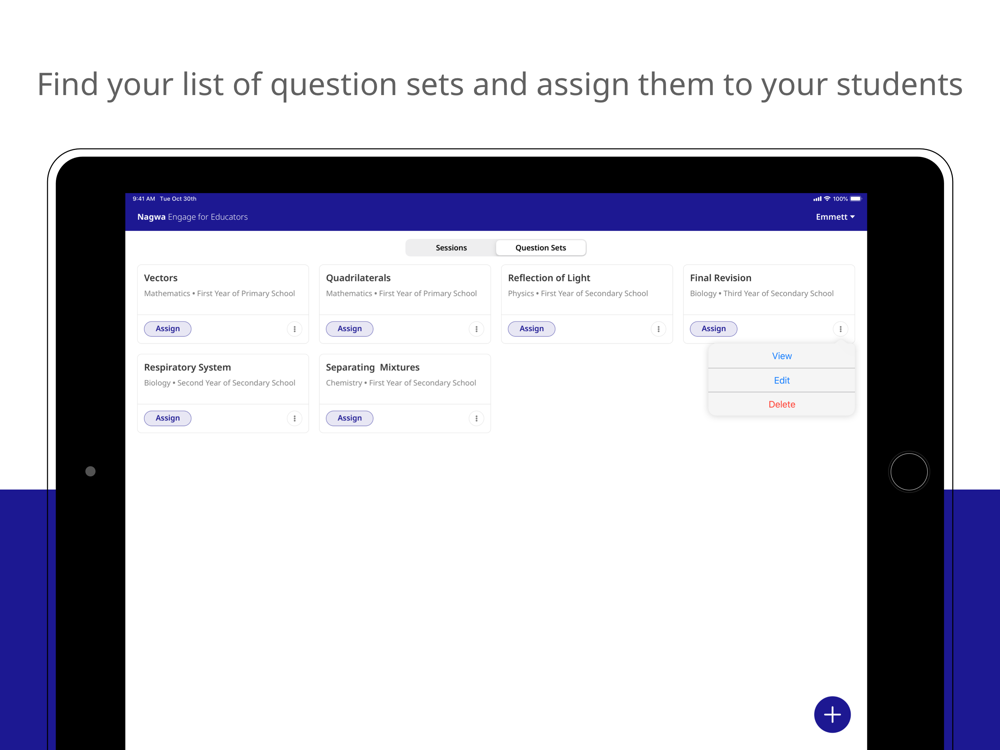Tap the blue plus add button
The height and width of the screenshot is (750, 1000).
[x=832, y=714]
